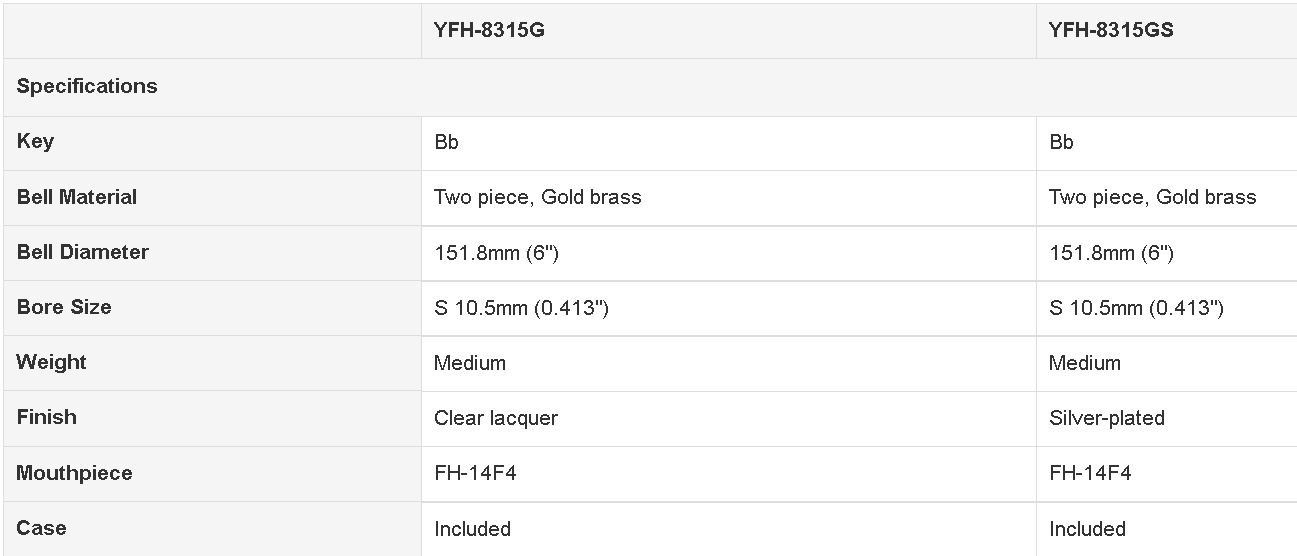Click YFH-8315G's bell diameter 151.8mm value
1297x556 pixels.
[496, 253]
